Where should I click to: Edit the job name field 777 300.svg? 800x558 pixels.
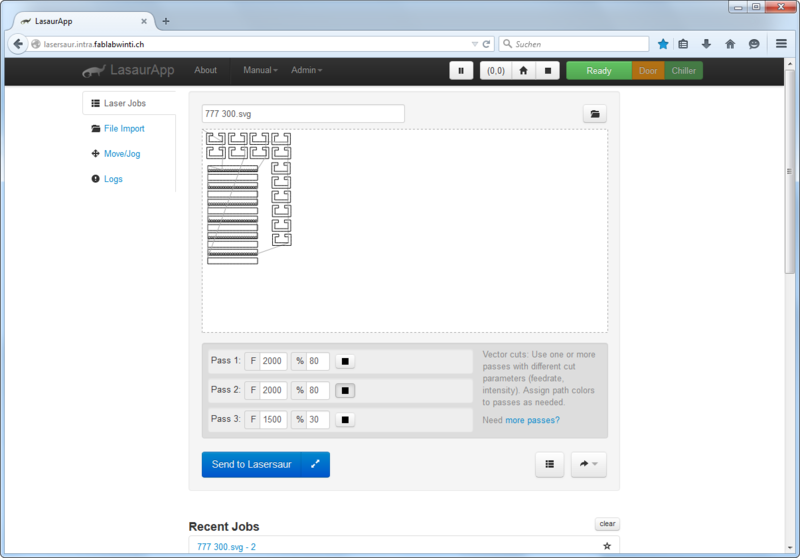tap(303, 114)
